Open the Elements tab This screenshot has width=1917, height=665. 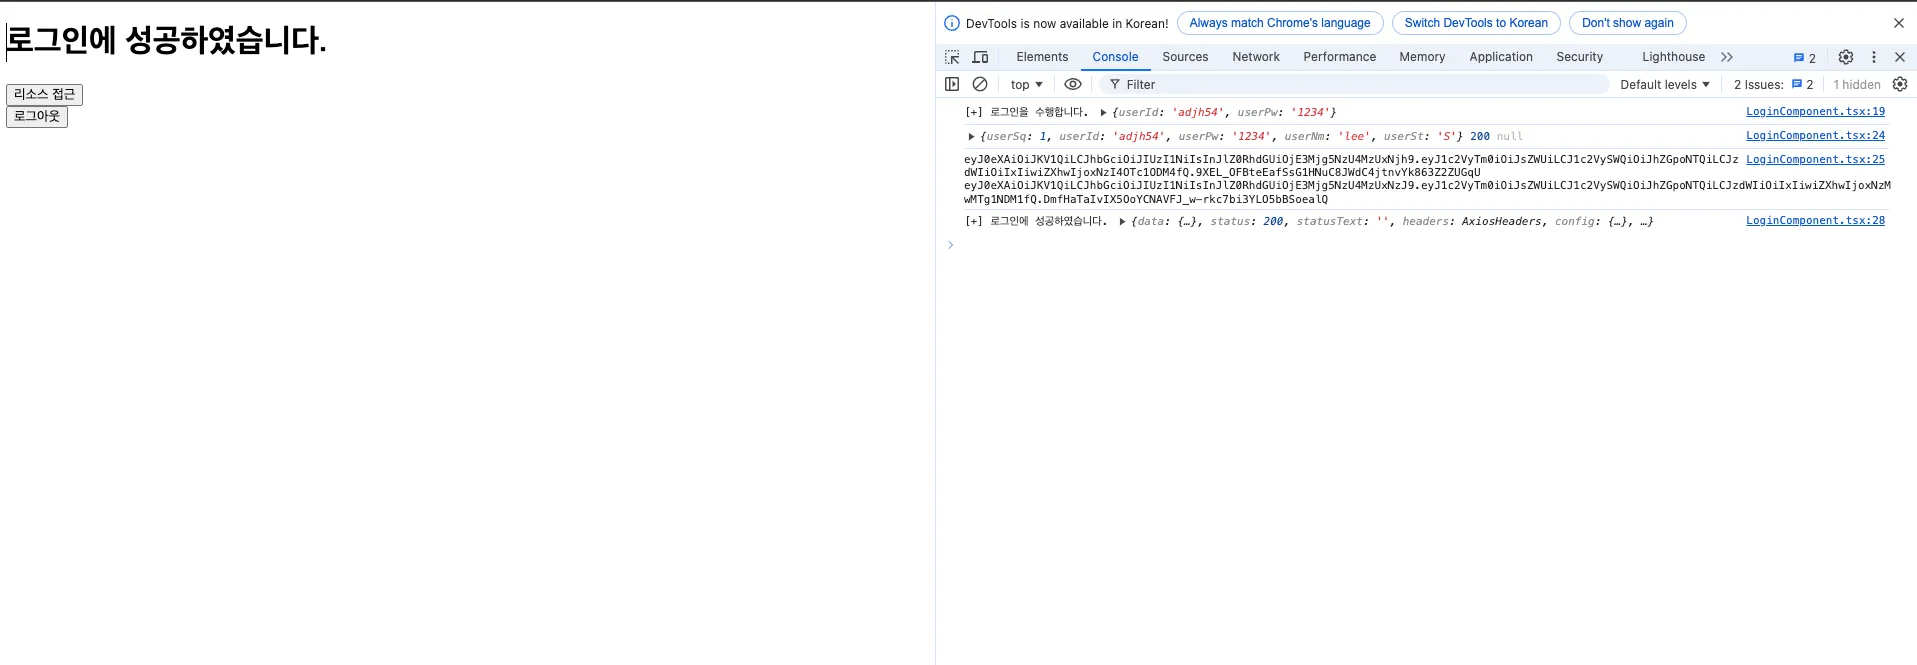coord(1042,57)
